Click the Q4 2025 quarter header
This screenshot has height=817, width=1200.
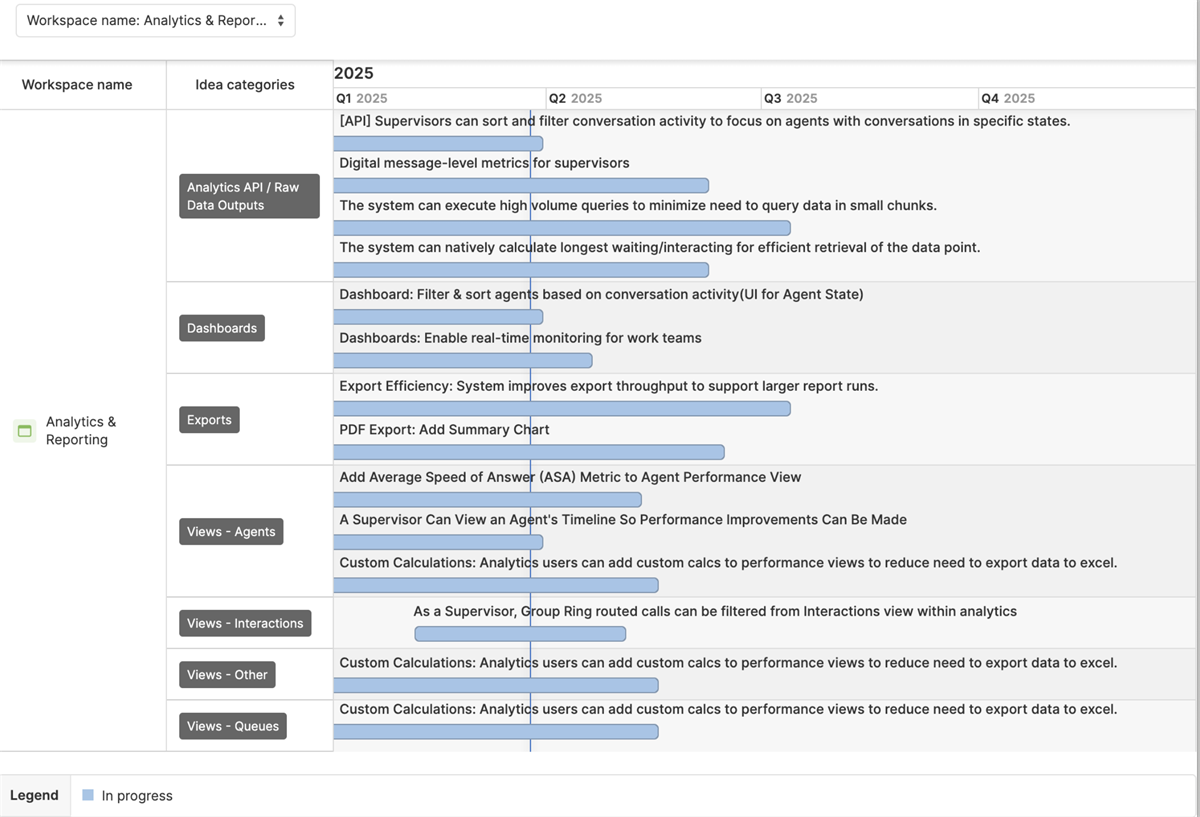click(x=1008, y=98)
